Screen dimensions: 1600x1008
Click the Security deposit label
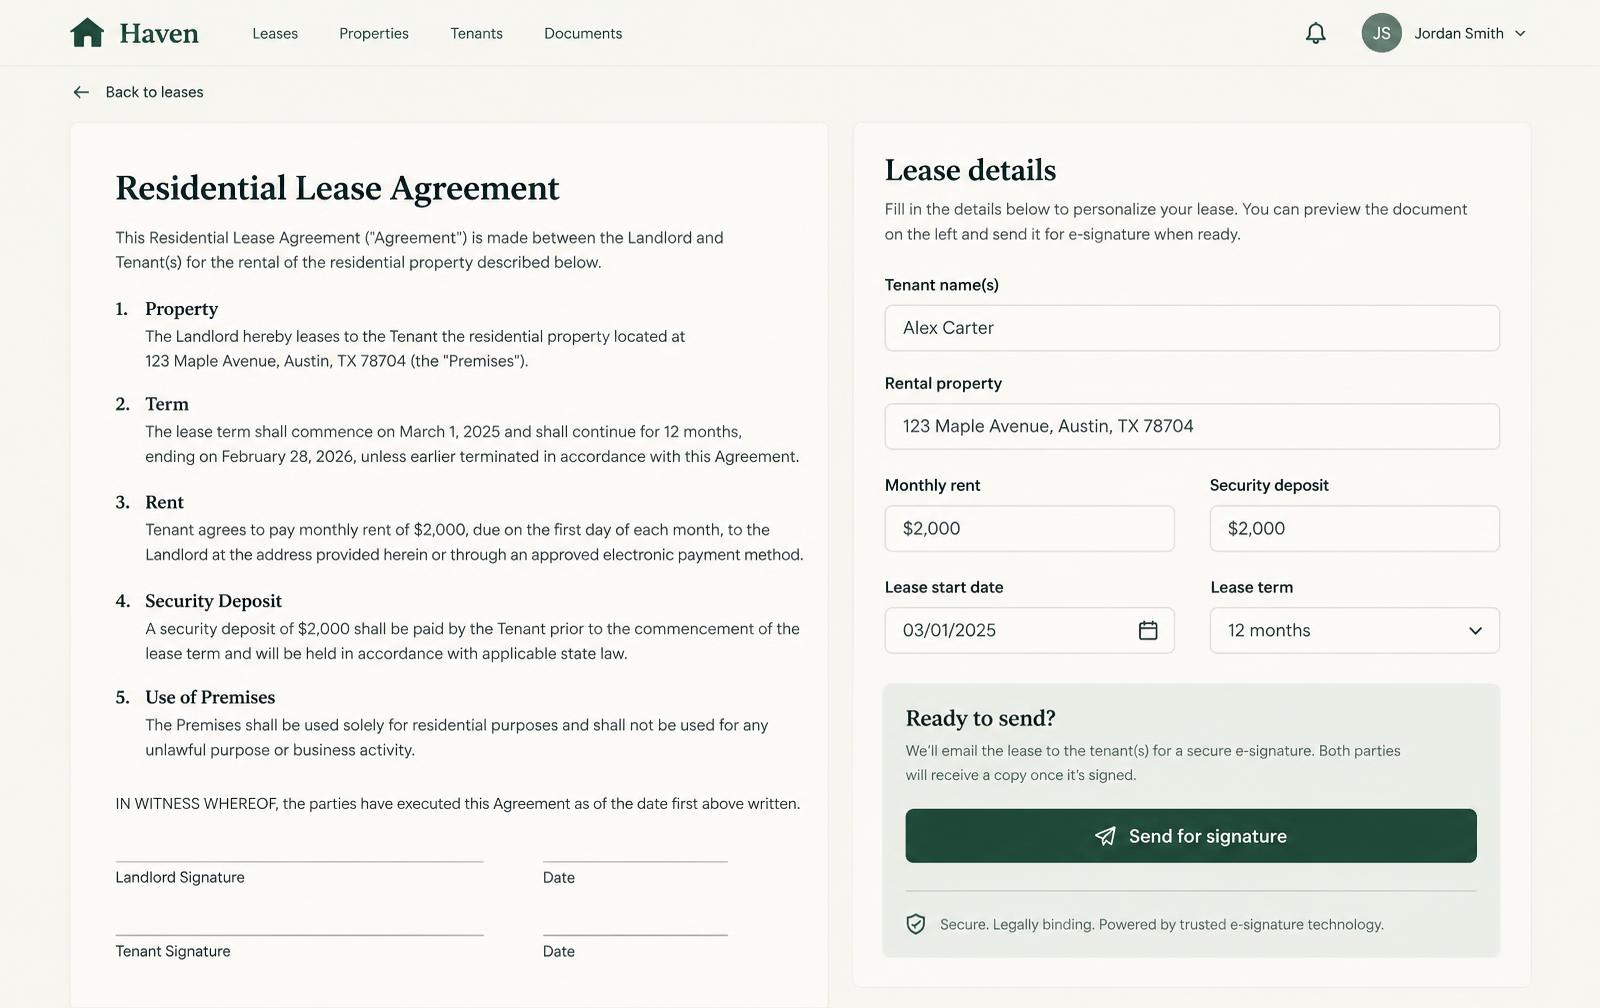[1269, 485]
